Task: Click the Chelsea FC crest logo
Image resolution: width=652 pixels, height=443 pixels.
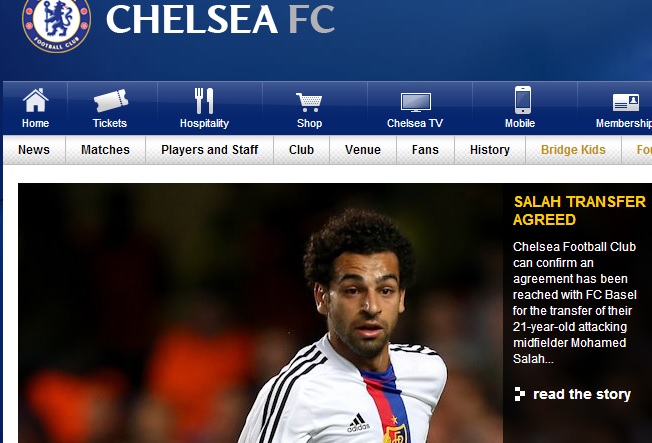Action: [x=57, y=24]
